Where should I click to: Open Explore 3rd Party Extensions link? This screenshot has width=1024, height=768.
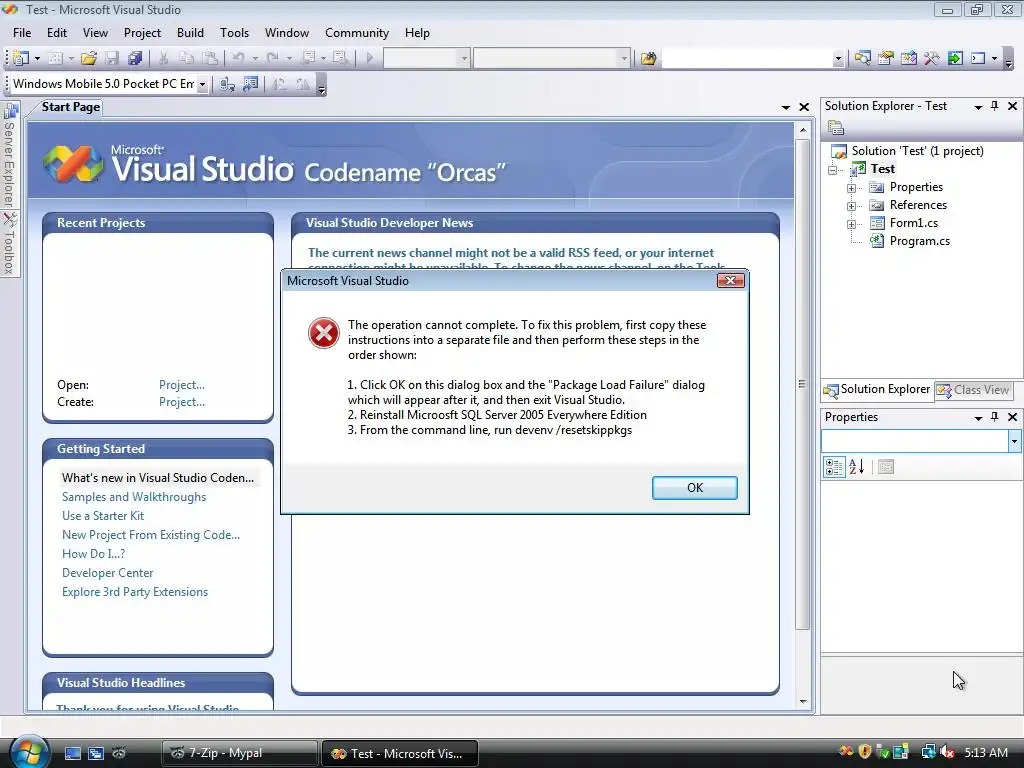(135, 592)
